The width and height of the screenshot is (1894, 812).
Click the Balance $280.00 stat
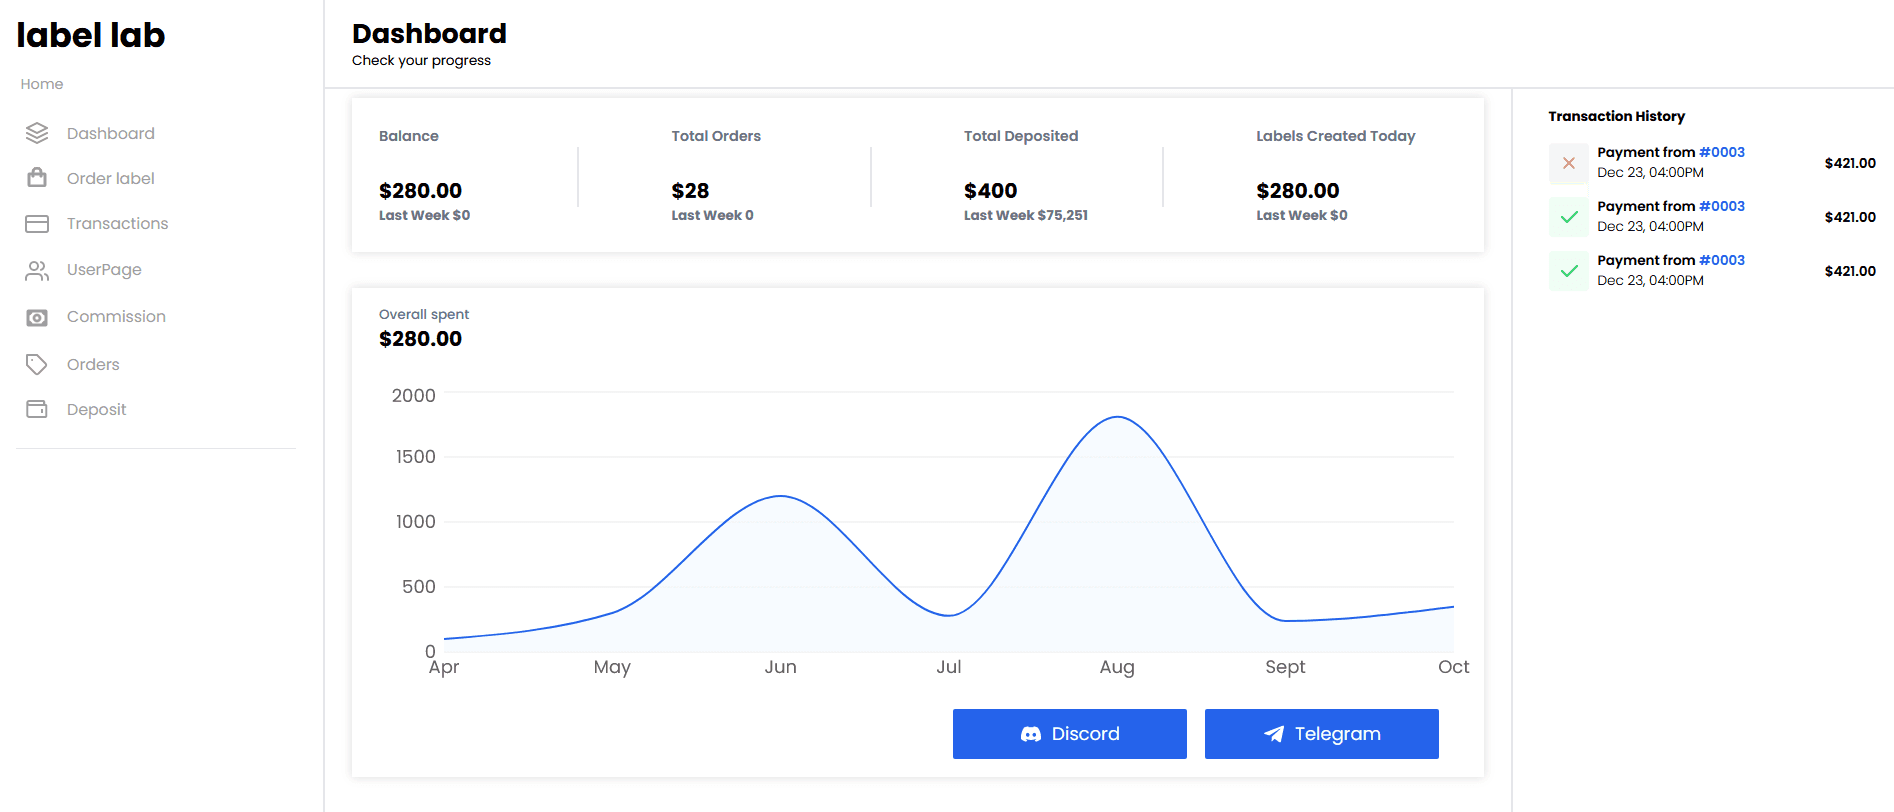pyautogui.click(x=420, y=190)
